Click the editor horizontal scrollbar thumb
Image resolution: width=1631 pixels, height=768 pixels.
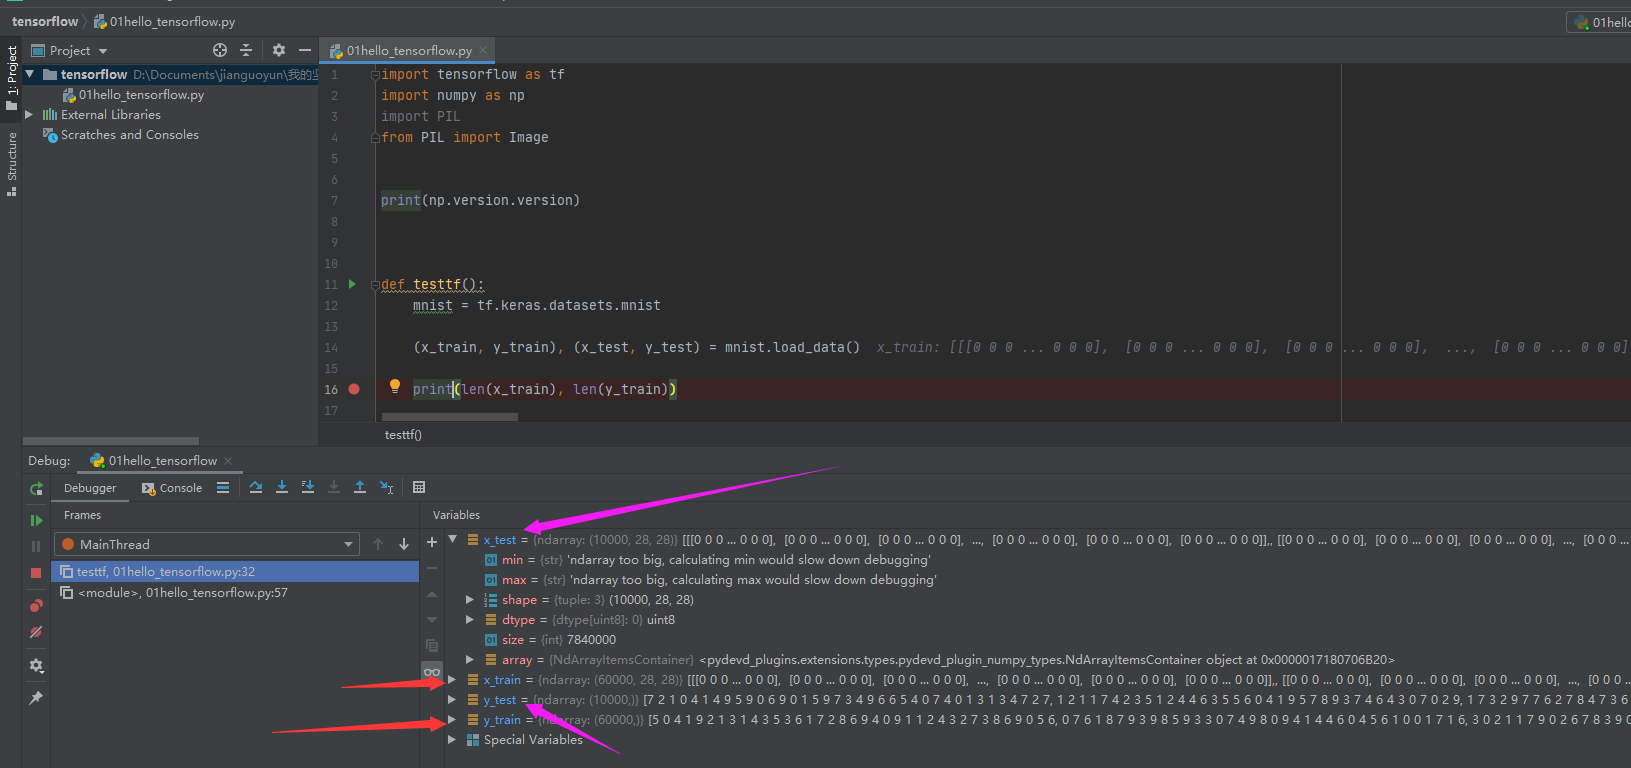click(x=450, y=417)
